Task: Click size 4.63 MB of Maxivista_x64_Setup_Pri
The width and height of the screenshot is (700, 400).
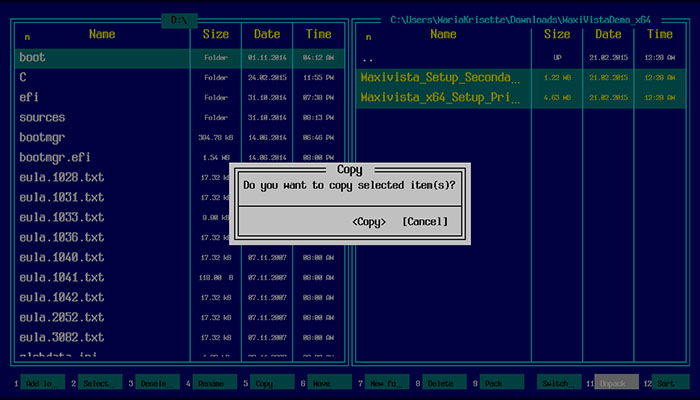Action: coord(557,97)
